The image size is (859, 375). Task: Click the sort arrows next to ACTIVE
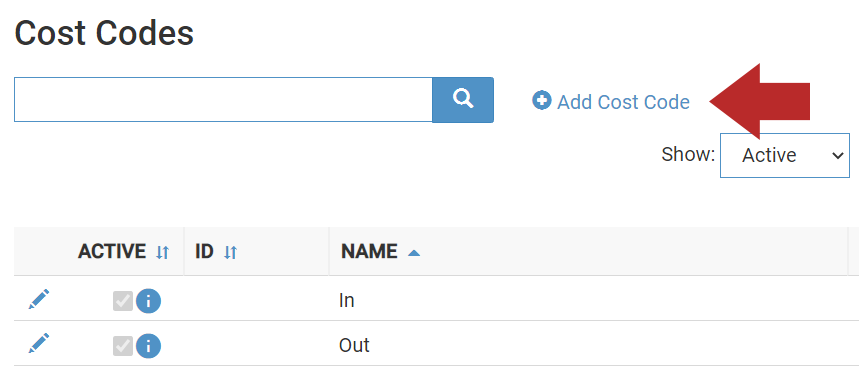pyautogui.click(x=163, y=252)
